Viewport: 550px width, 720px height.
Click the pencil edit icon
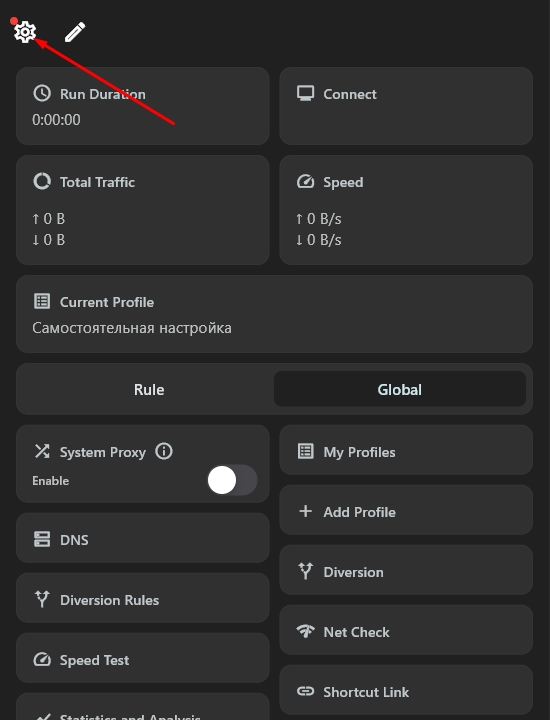click(x=75, y=32)
